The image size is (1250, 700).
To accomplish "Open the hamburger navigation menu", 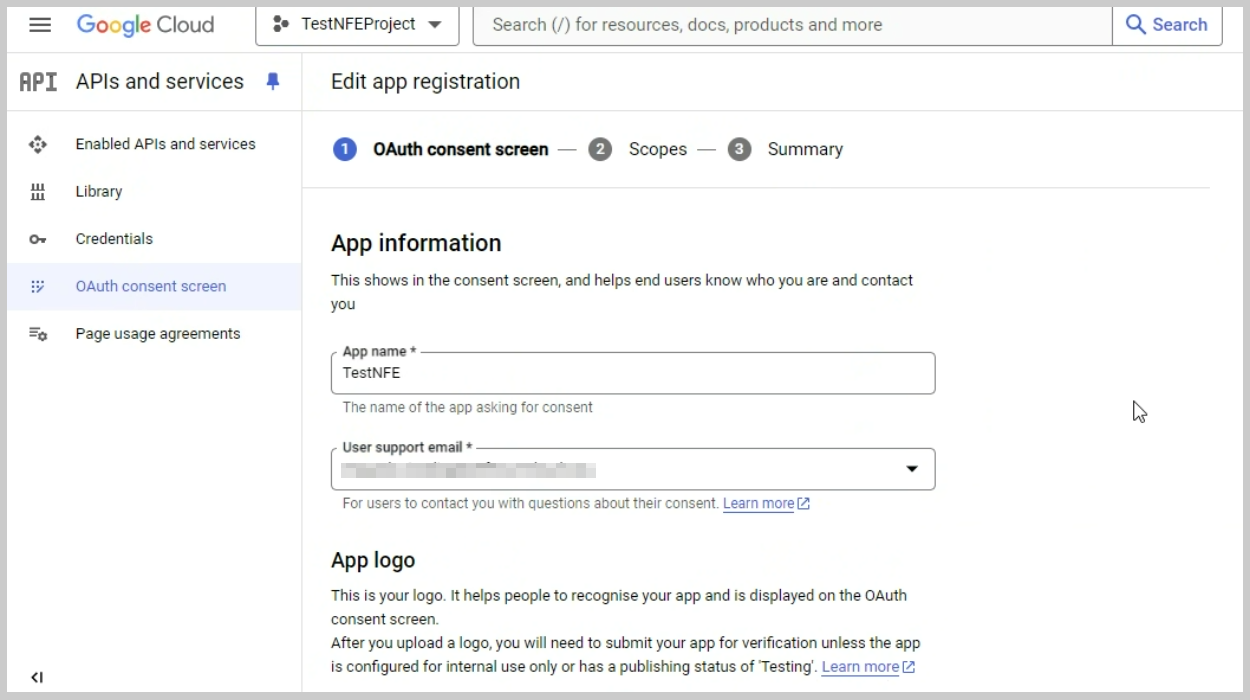I will pyautogui.click(x=40, y=25).
